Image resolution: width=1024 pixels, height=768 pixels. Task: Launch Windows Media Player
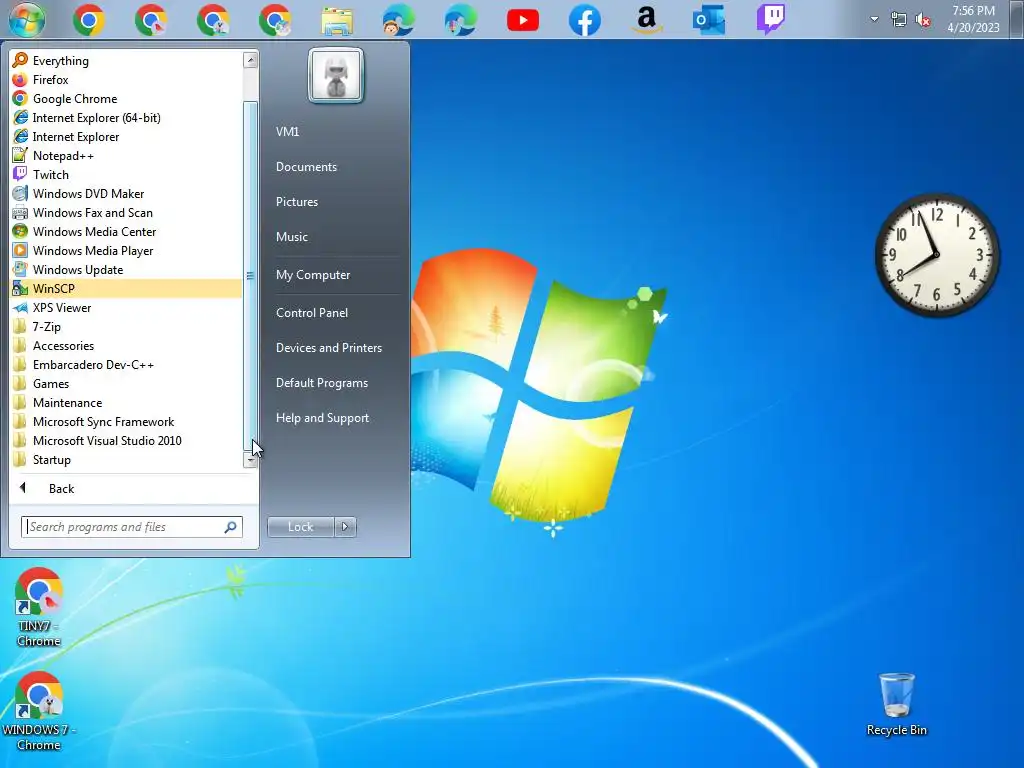127,251
